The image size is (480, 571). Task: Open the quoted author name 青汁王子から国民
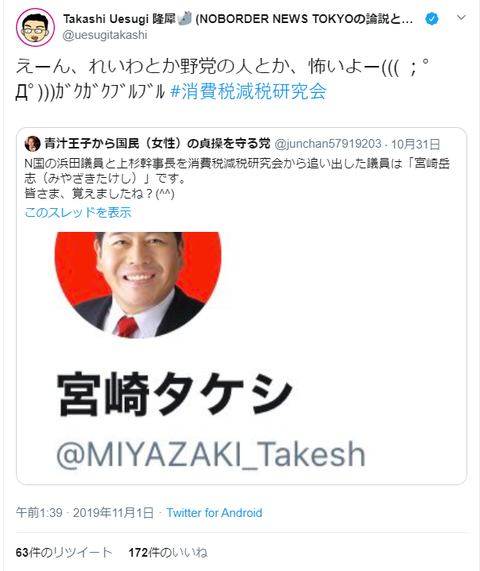click(157, 143)
